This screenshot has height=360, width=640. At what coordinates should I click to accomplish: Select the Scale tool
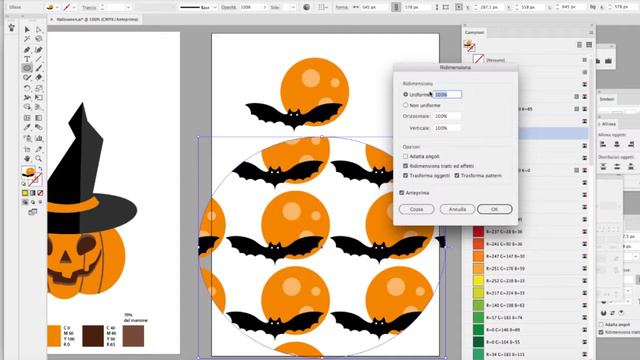(x=39, y=88)
